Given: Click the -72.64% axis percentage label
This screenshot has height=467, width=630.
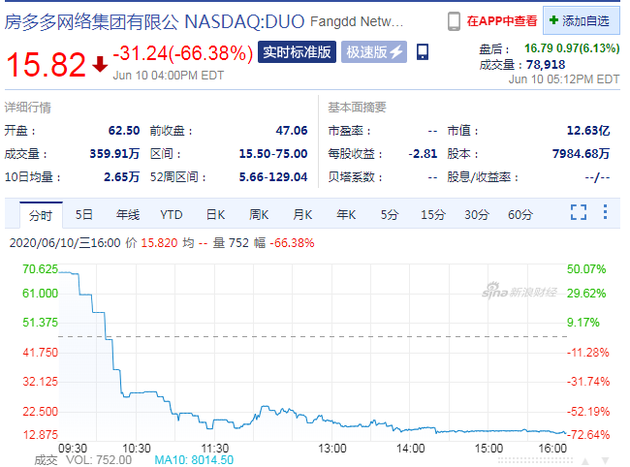Looking at the screenshot, I should (x=588, y=435).
